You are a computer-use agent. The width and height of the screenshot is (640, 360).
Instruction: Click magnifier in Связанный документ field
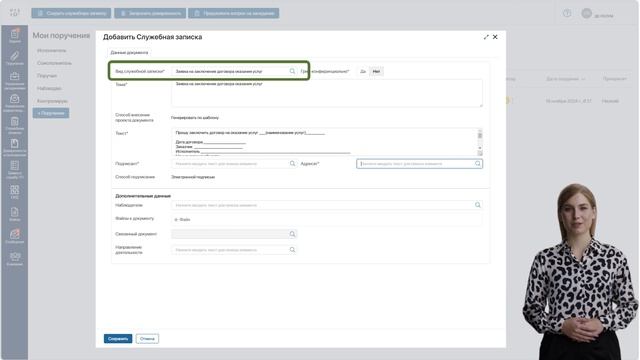(x=292, y=234)
